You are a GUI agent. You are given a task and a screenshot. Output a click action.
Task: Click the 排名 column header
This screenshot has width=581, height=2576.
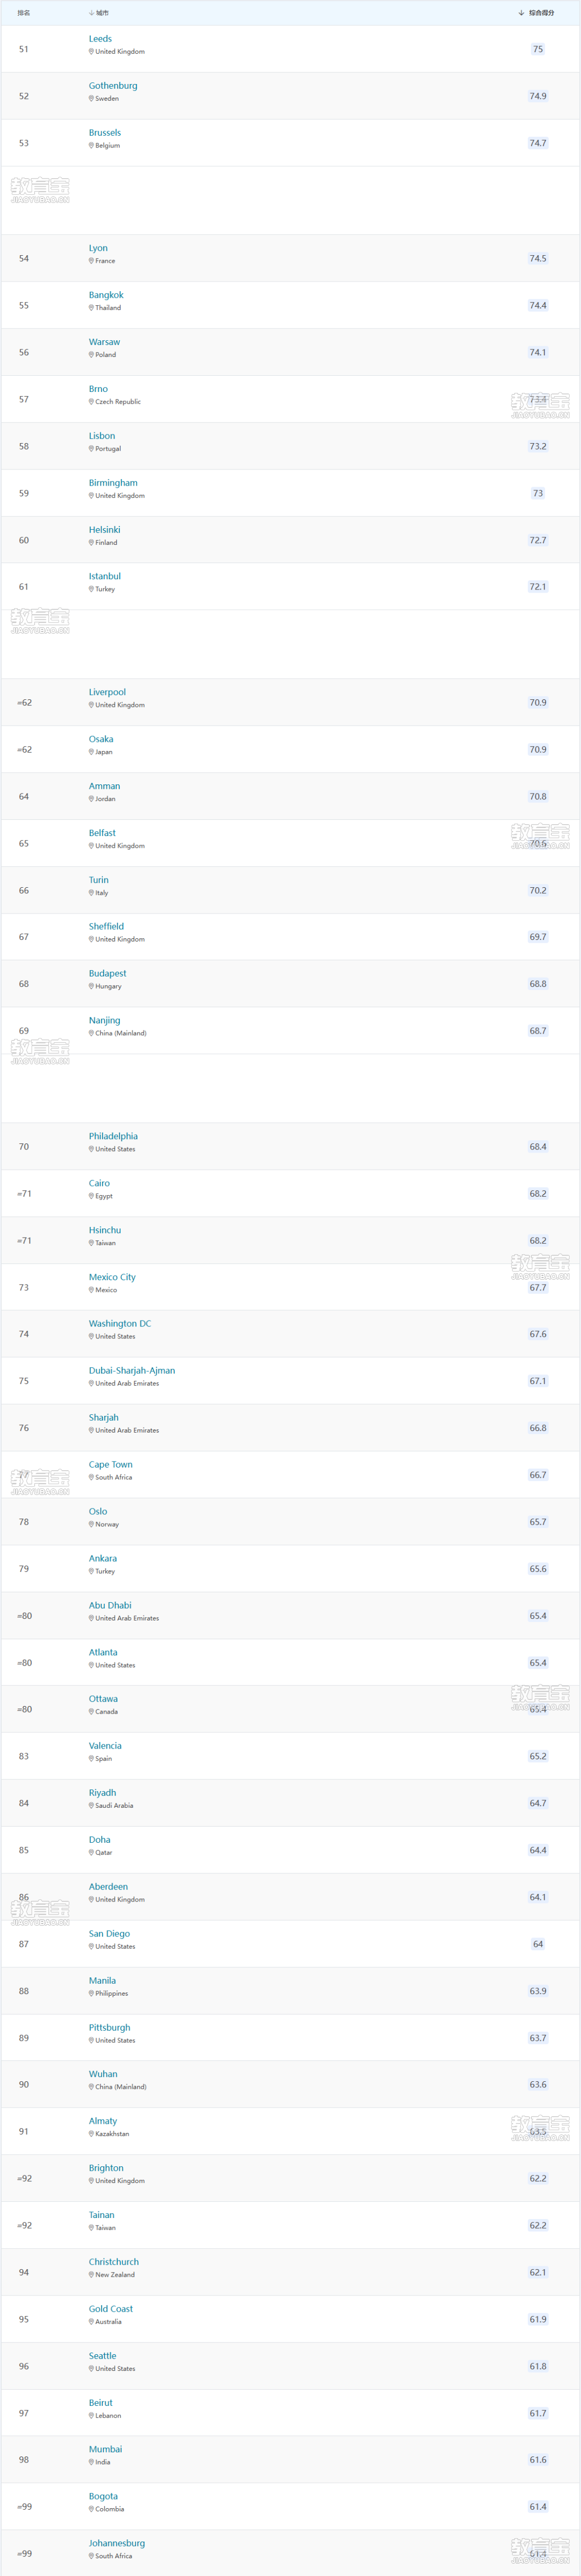24,13
